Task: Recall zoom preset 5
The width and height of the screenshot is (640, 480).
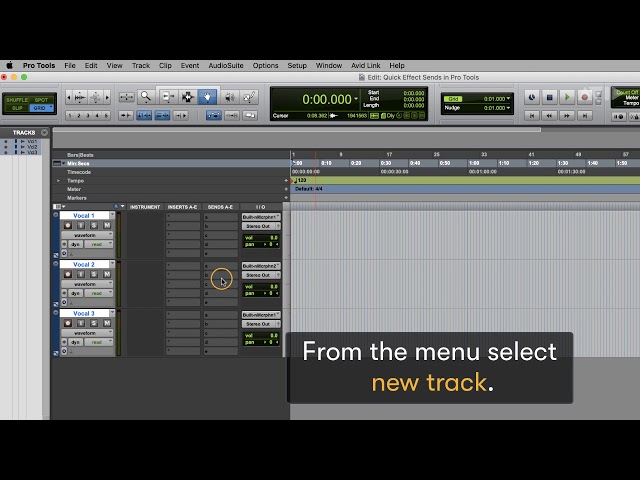Action: [x=106, y=116]
